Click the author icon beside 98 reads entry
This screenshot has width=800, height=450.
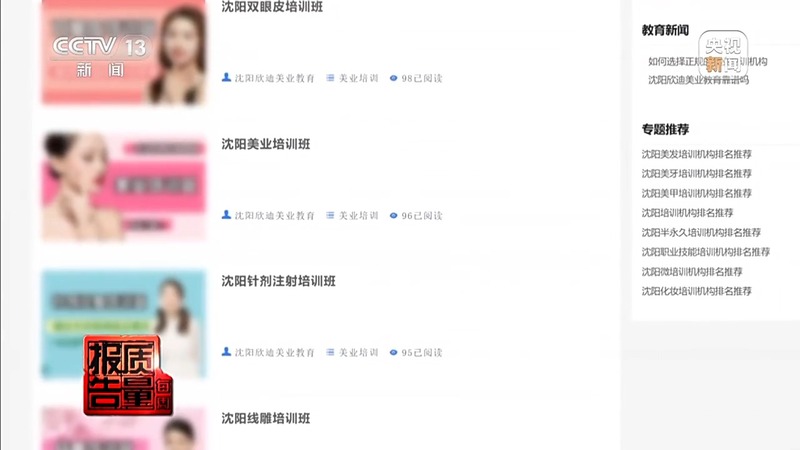227,78
